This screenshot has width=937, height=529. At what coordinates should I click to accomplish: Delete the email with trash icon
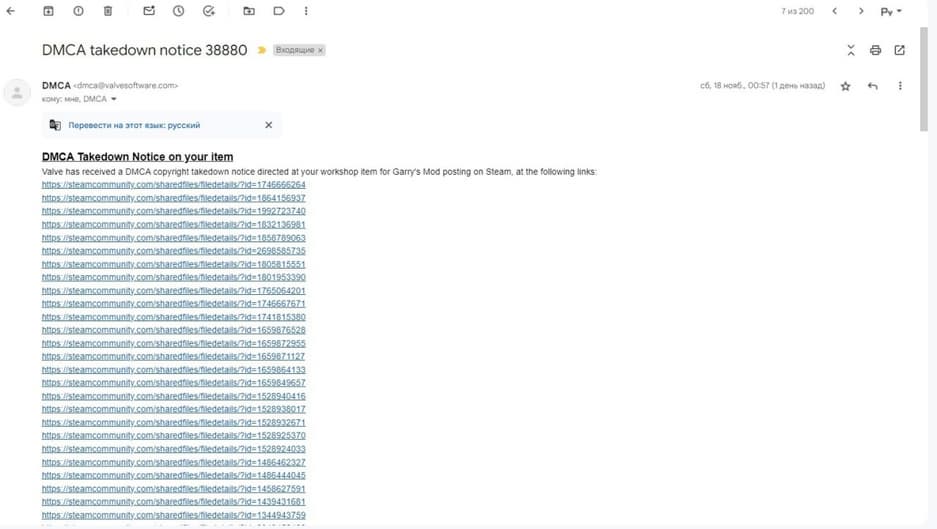[108, 11]
